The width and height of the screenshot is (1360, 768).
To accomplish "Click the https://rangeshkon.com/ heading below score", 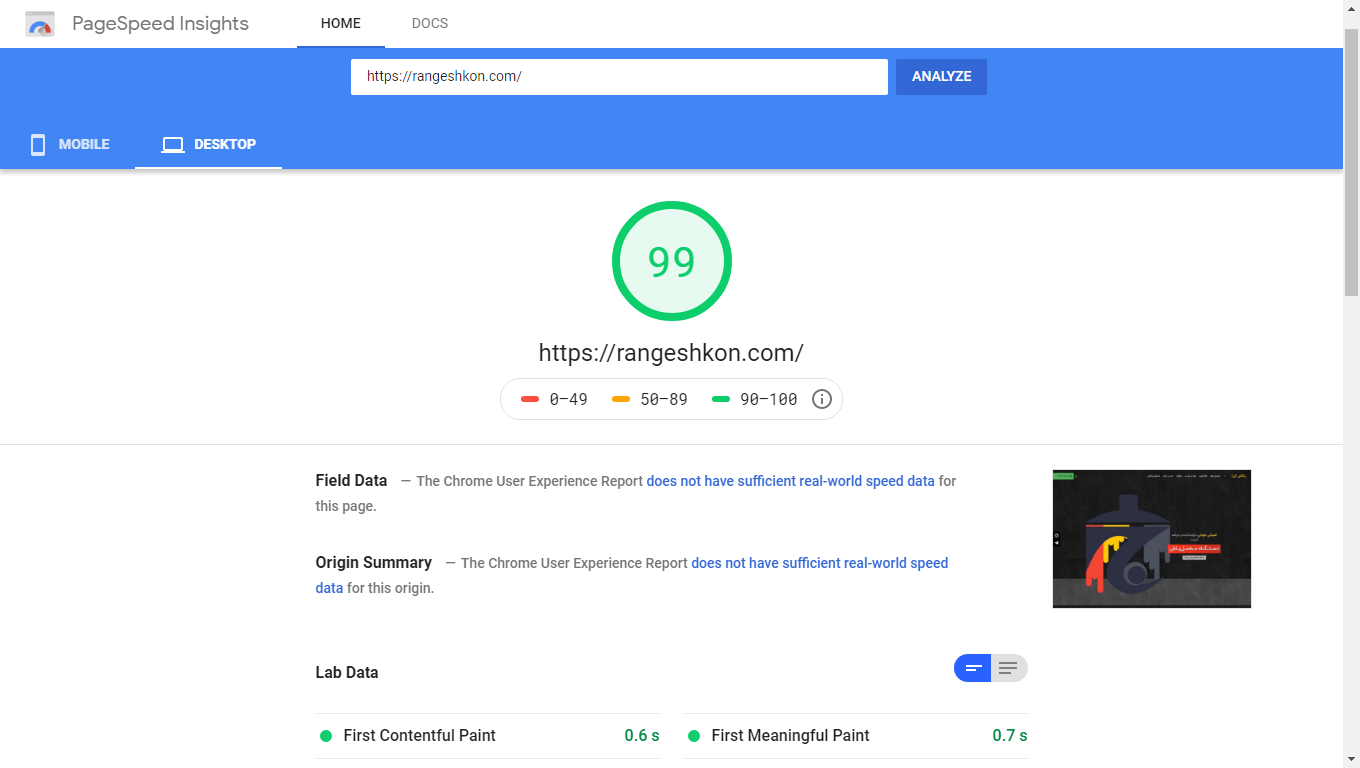I will click(671, 353).
